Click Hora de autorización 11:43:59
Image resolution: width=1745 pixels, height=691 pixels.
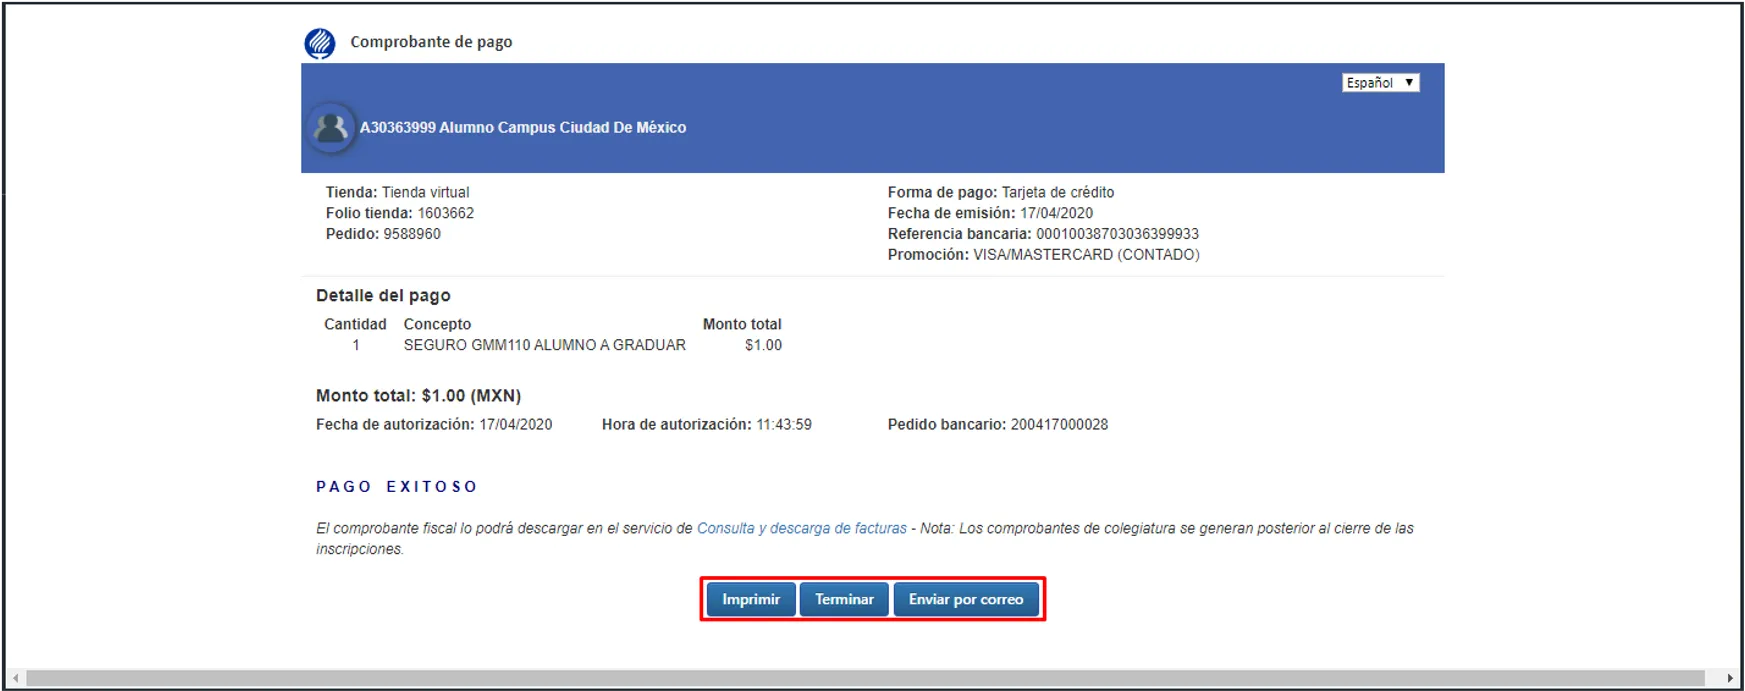point(707,425)
